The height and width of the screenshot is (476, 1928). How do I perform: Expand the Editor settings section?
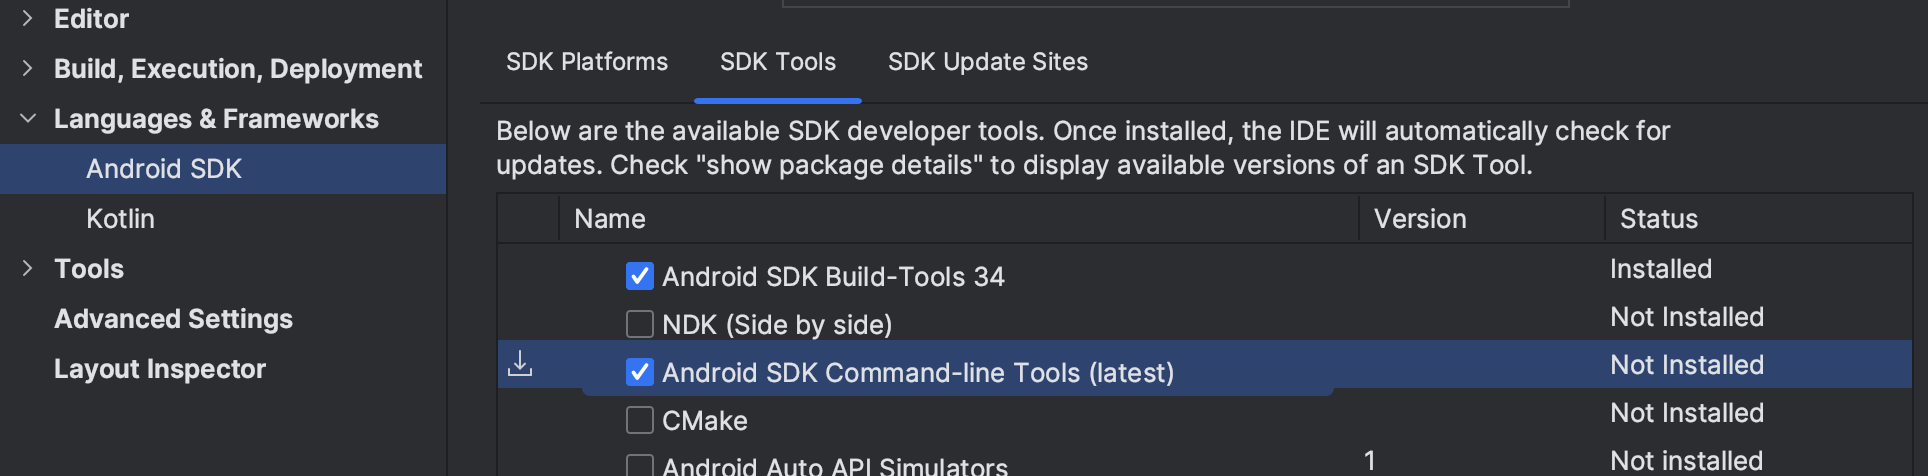click(x=27, y=18)
